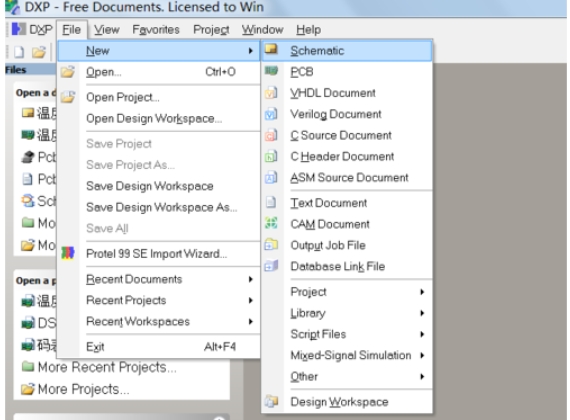
Task: Select VHDL Document entry
Action: click(347, 93)
